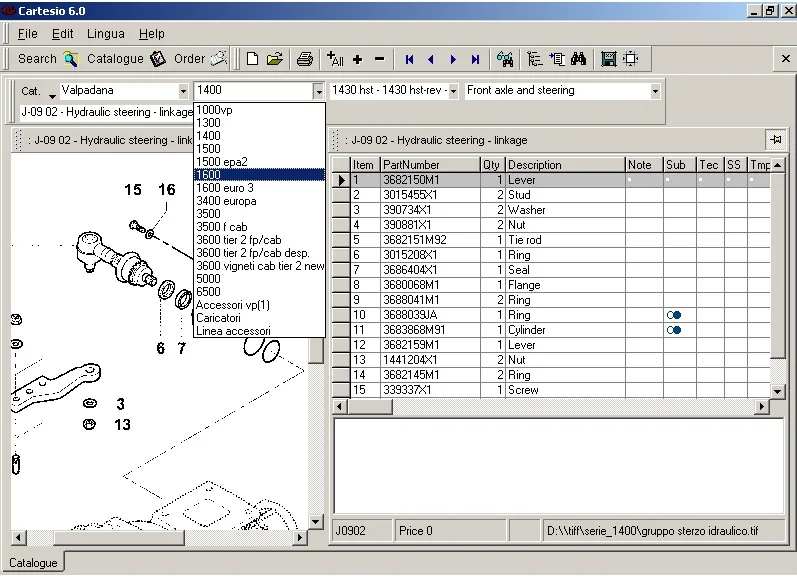Click the add all (+All) icon
Image resolution: width=797 pixels, height=579 pixels.
click(334, 59)
